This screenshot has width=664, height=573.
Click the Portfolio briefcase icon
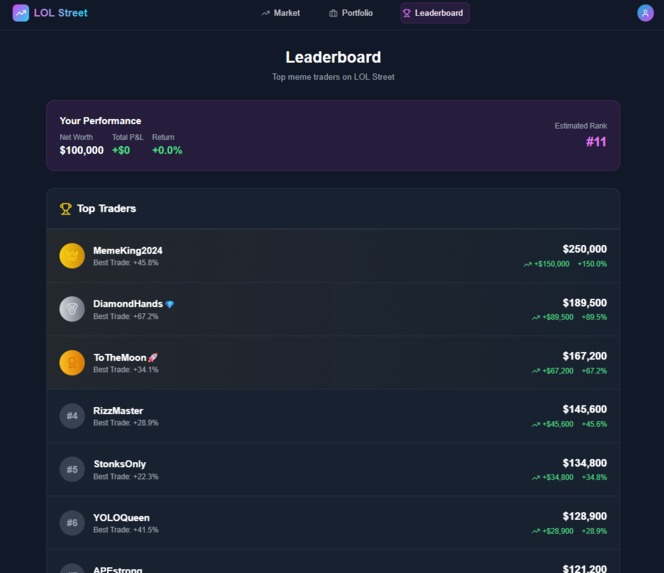tap(333, 13)
